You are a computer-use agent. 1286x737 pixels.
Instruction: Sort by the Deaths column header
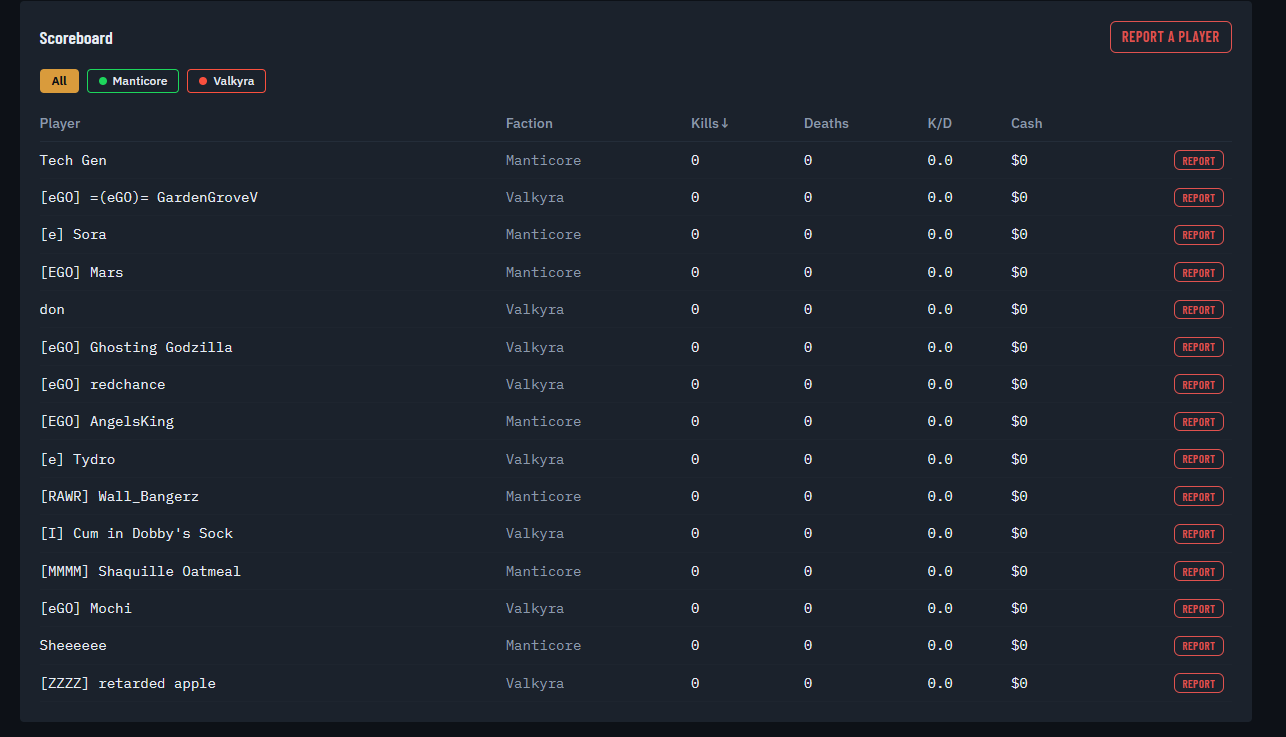826,123
